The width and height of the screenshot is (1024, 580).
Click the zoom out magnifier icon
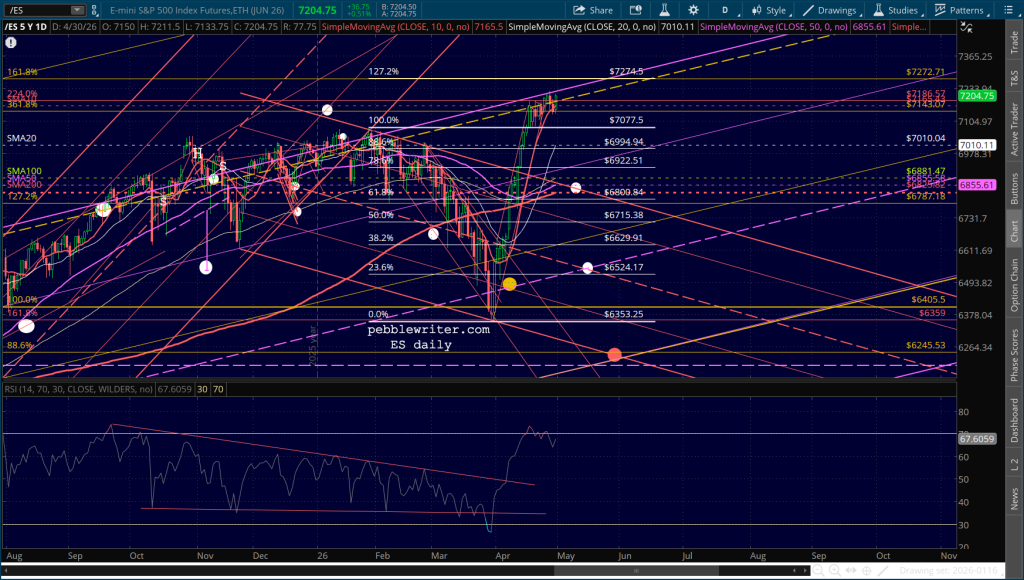tap(818, 571)
